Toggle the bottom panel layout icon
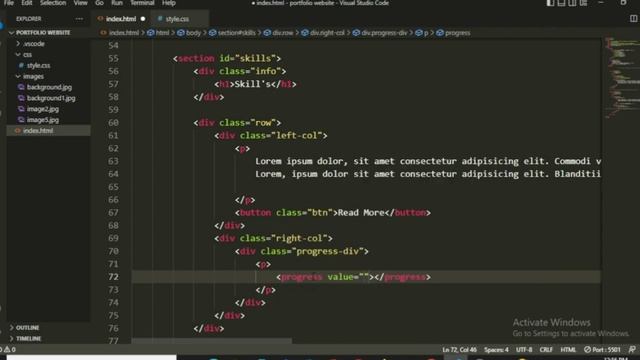This screenshot has height=360, width=640. pyautogui.click(x=561, y=3)
